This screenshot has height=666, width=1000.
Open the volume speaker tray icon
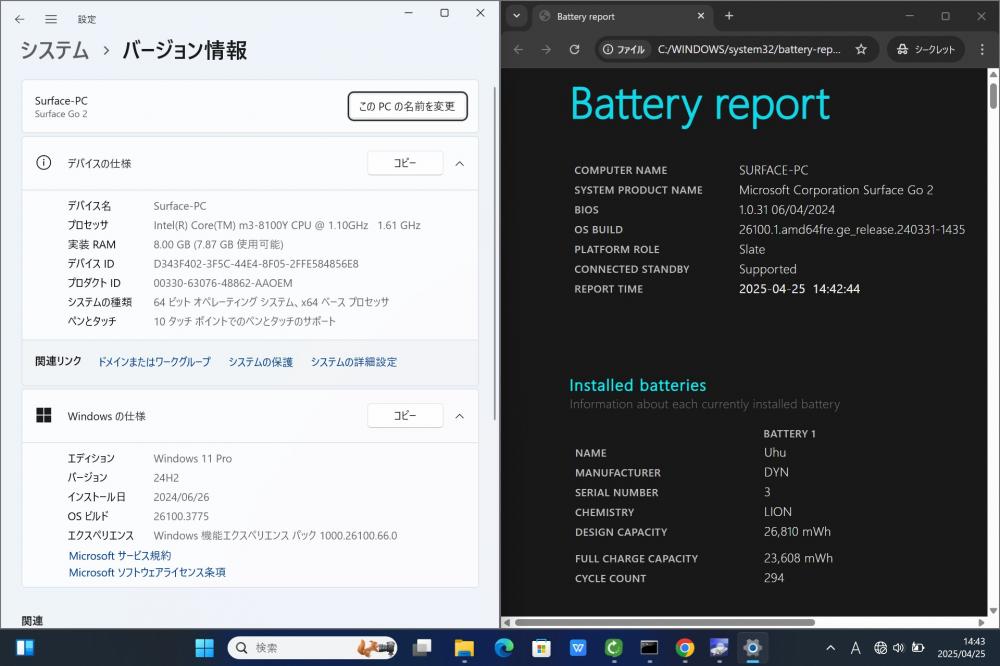click(x=899, y=648)
